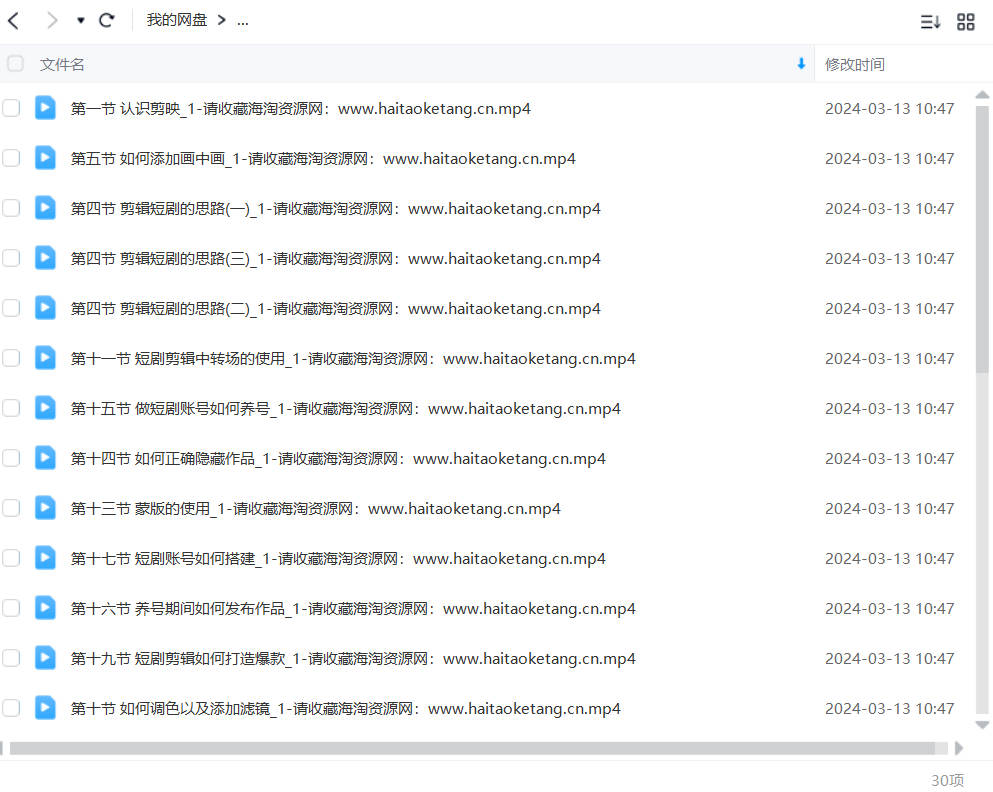Open file name 第十三节 蒙版的使用_1

point(315,509)
